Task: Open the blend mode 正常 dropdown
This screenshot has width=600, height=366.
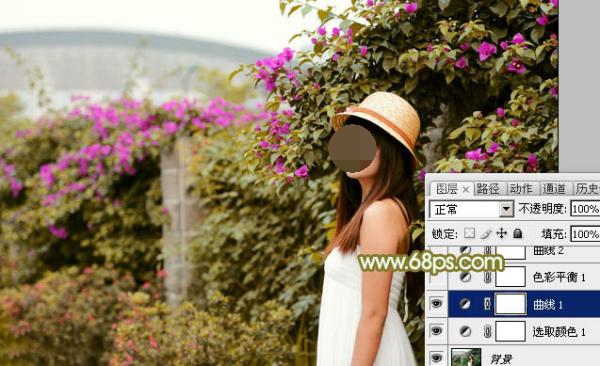Action: click(471, 209)
